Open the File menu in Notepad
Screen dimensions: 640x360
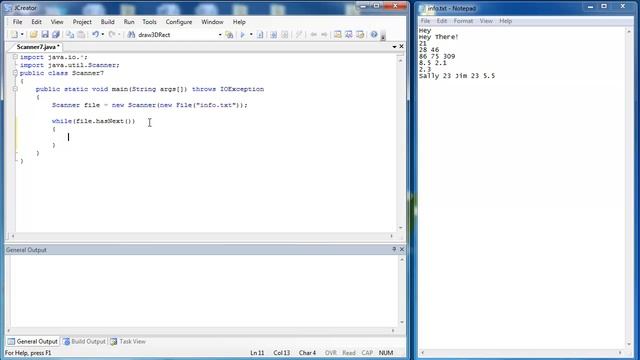425,21
